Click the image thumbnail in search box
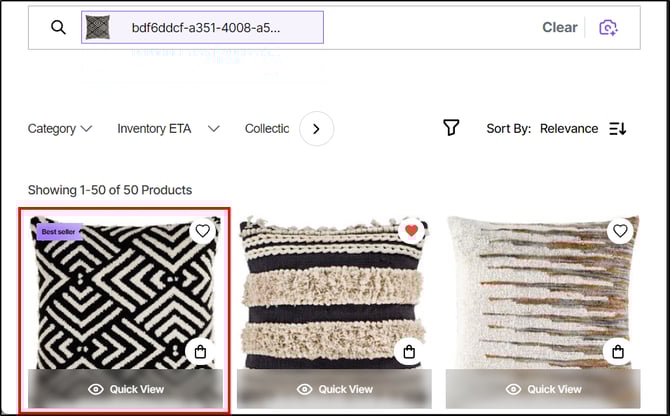670x416 pixels. pyautogui.click(x=98, y=28)
